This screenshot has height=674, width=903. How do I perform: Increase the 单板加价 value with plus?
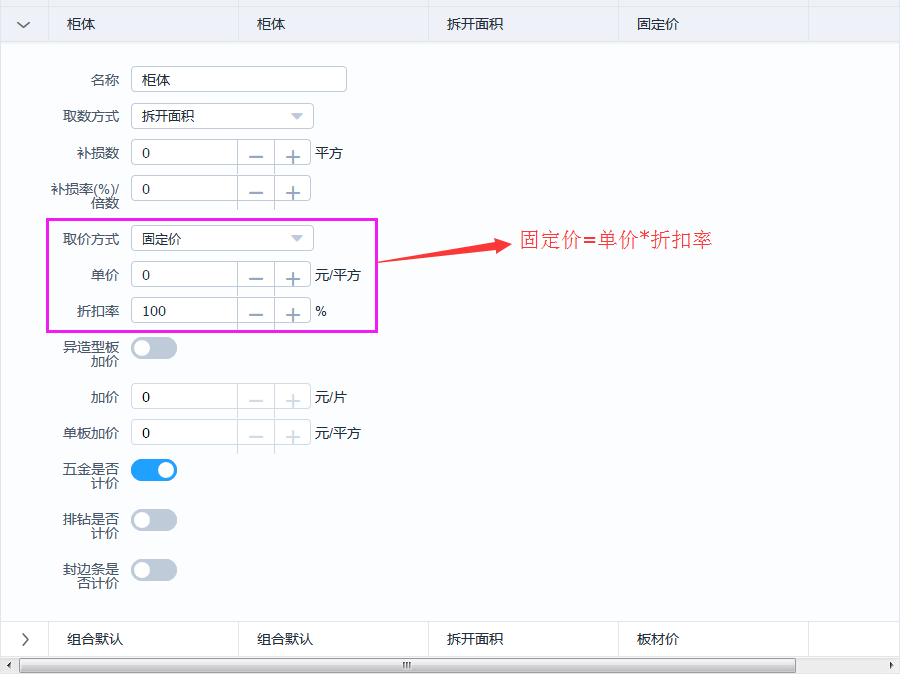pyautogui.click(x=293, y=434)
